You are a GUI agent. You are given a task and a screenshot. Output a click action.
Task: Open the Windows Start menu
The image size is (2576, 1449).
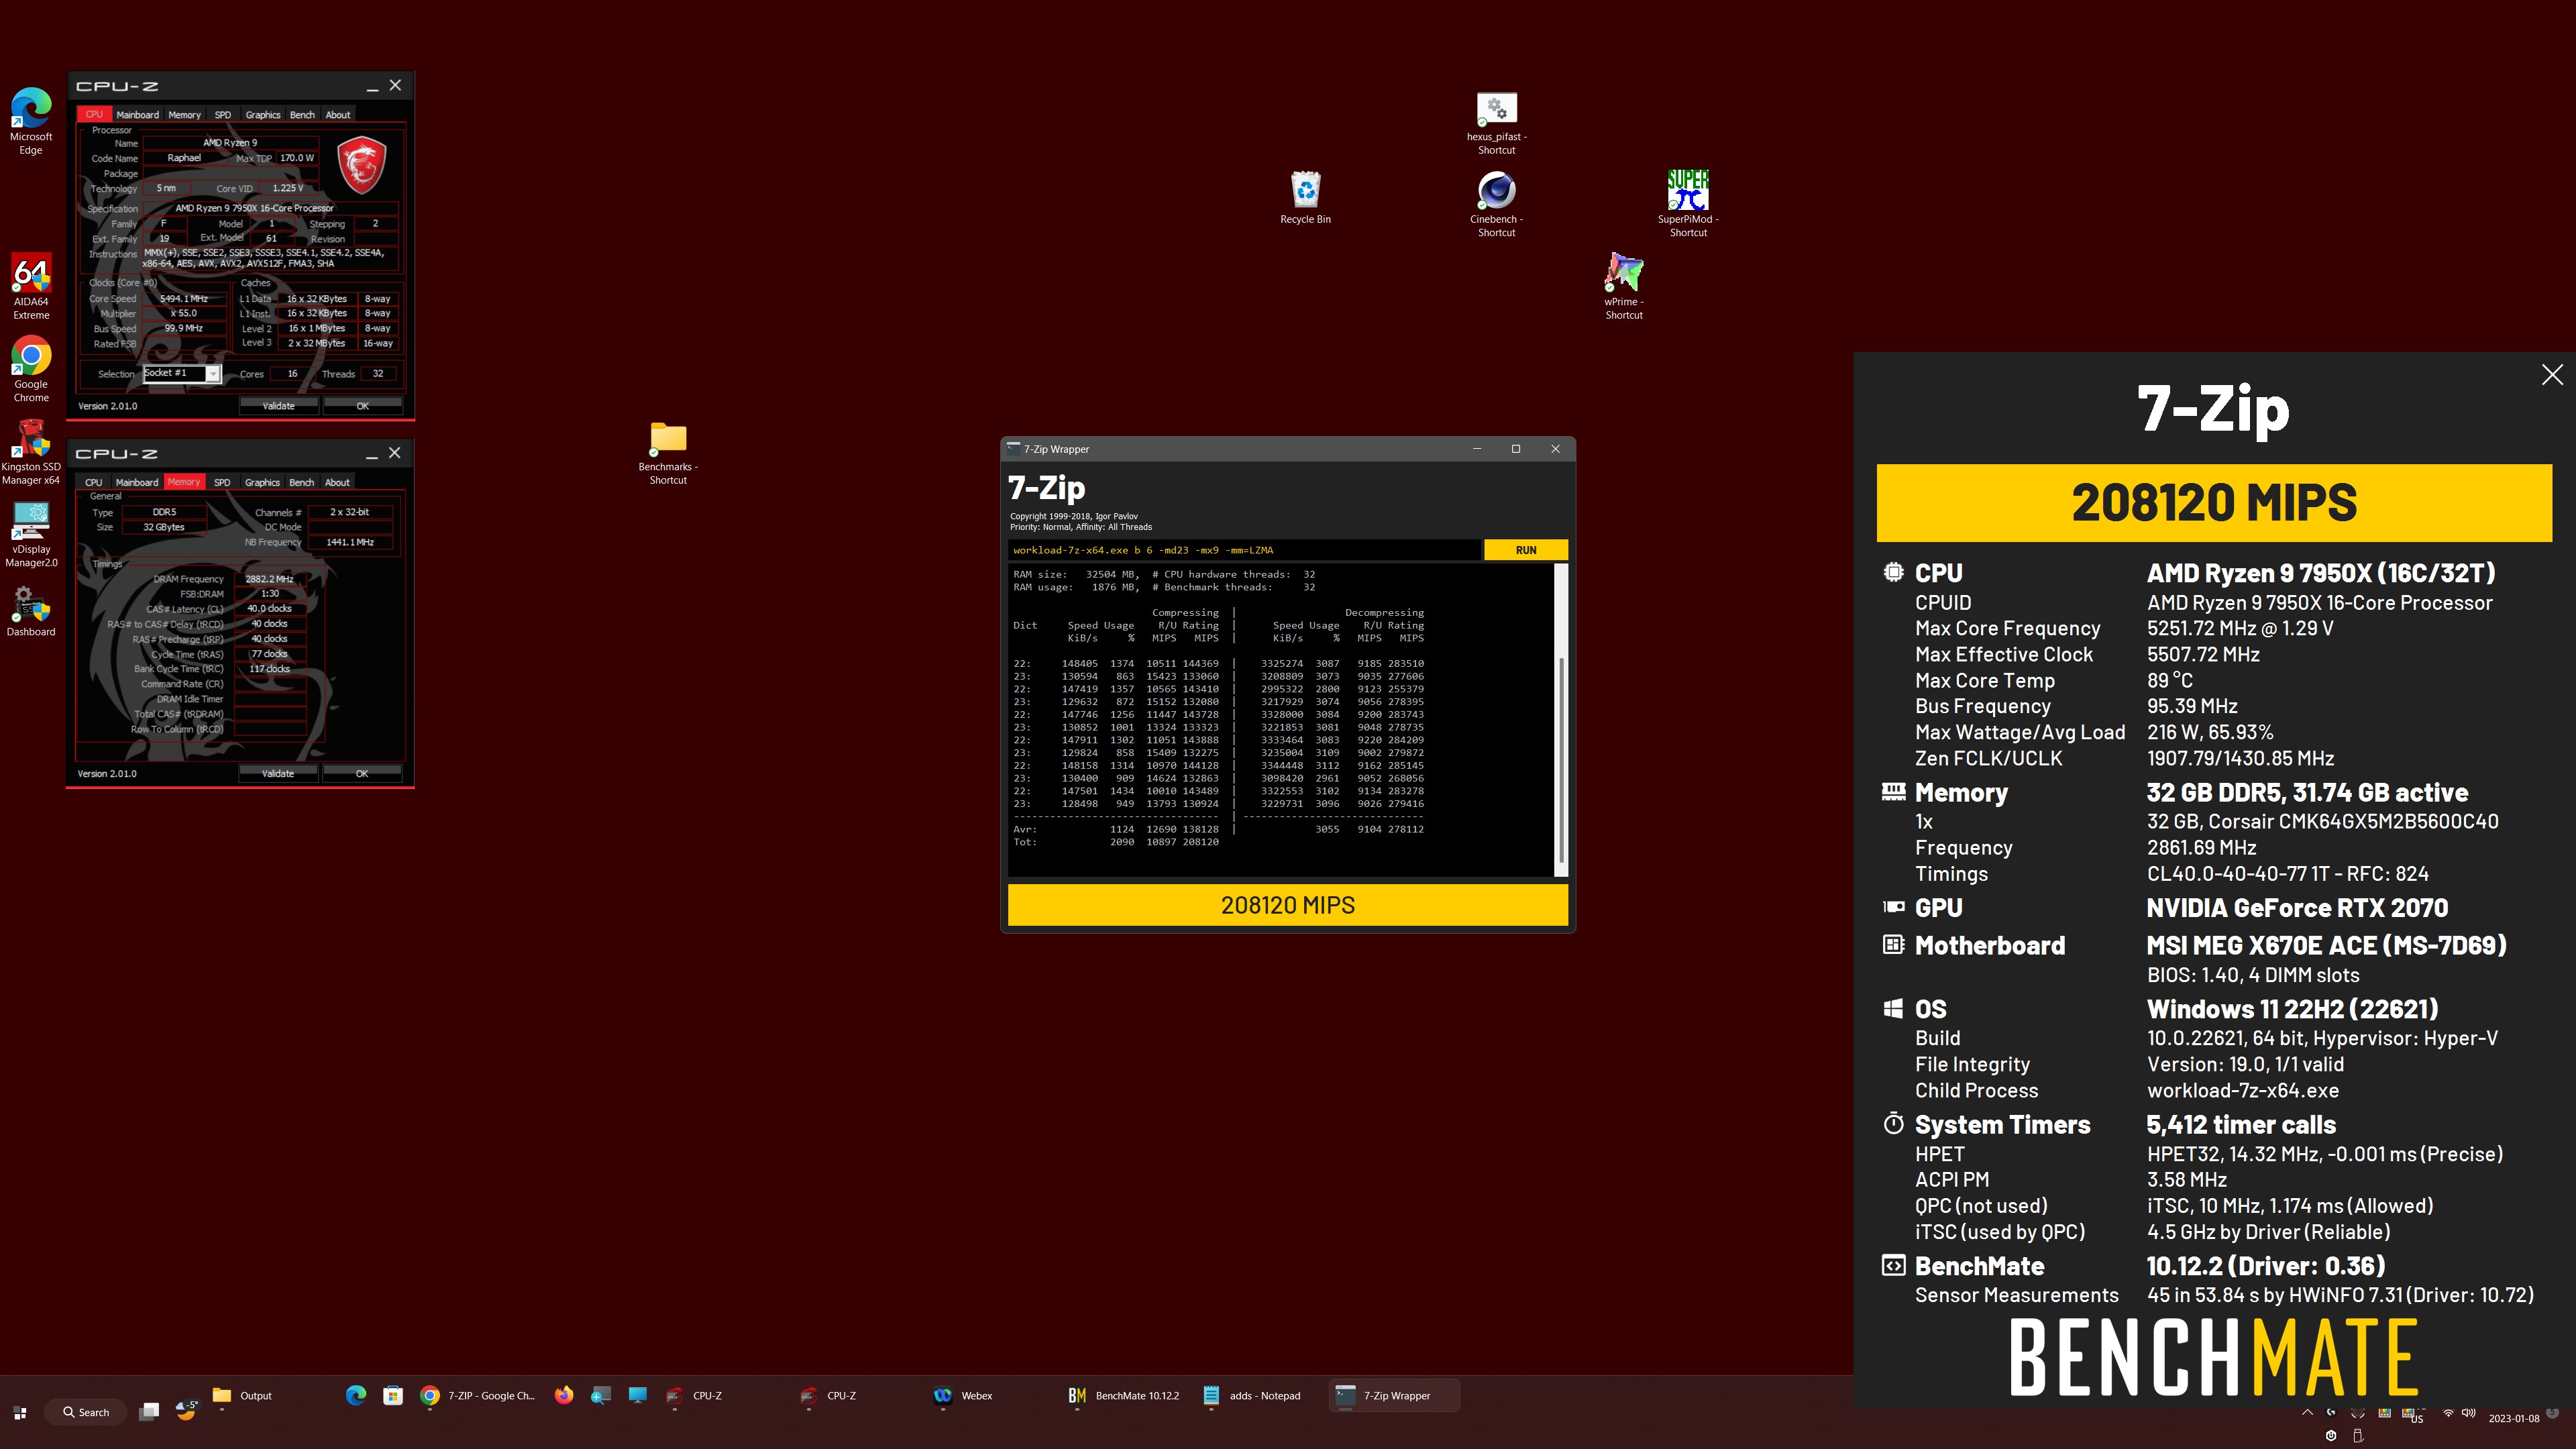[20, 1412]
